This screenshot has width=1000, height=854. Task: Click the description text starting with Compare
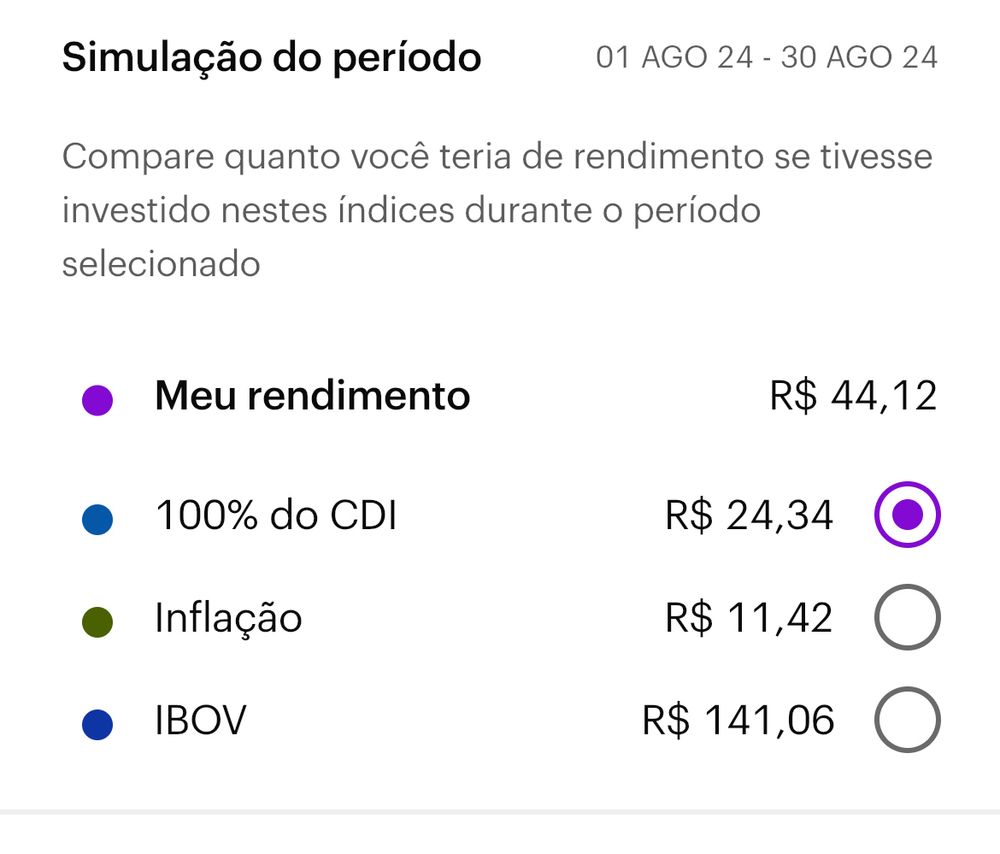pos(496,157)
